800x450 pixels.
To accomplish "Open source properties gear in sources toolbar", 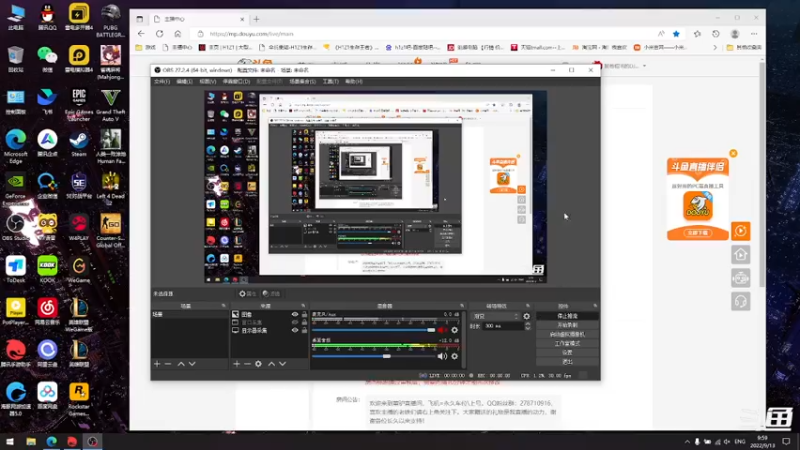I will 258,364.
